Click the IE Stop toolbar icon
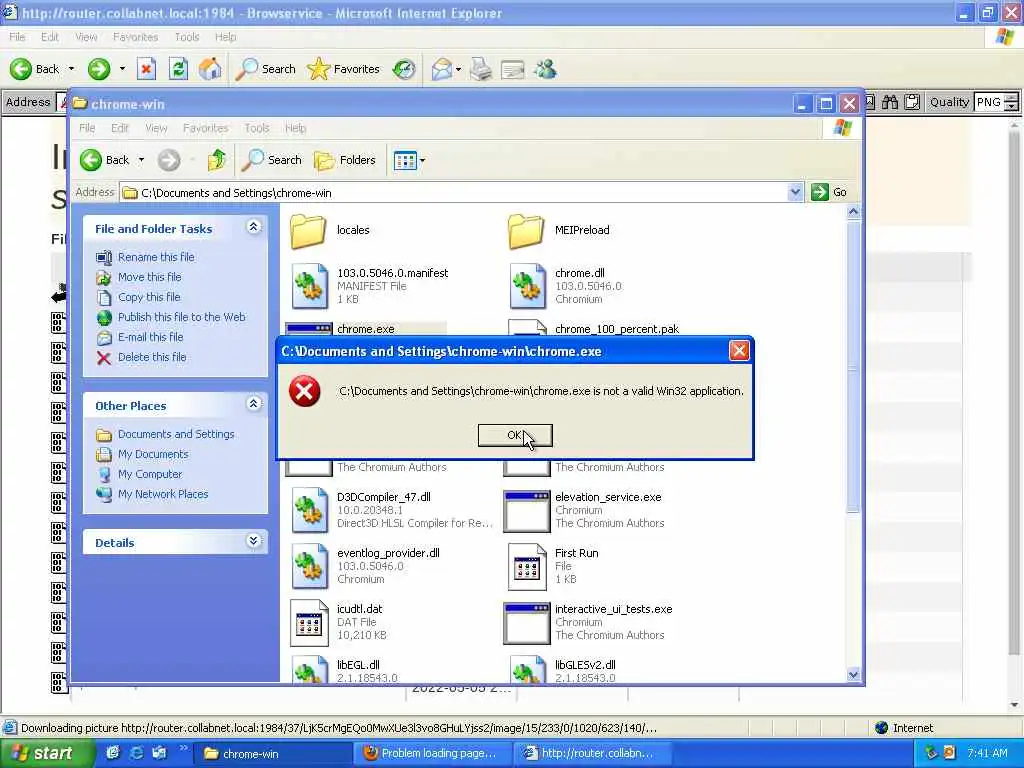Viewport: 1024px width, 768px height. (x=146, y=69)
